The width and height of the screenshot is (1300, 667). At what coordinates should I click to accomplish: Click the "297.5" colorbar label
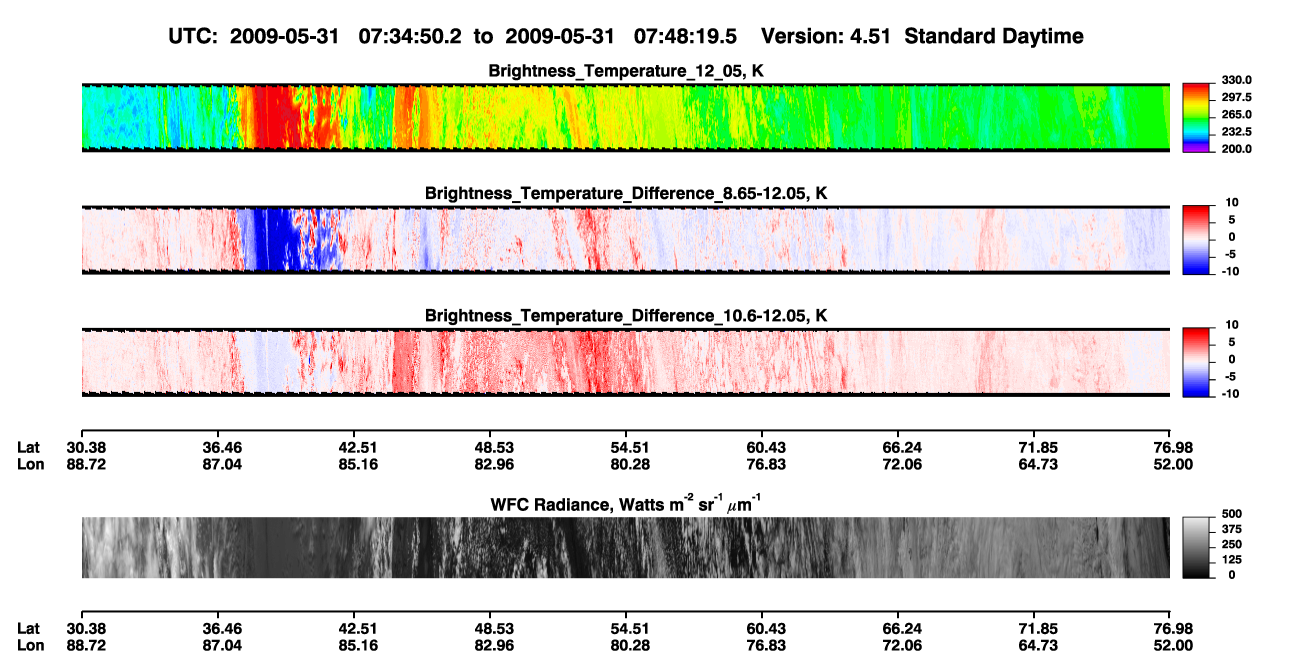pos(1237,97)
